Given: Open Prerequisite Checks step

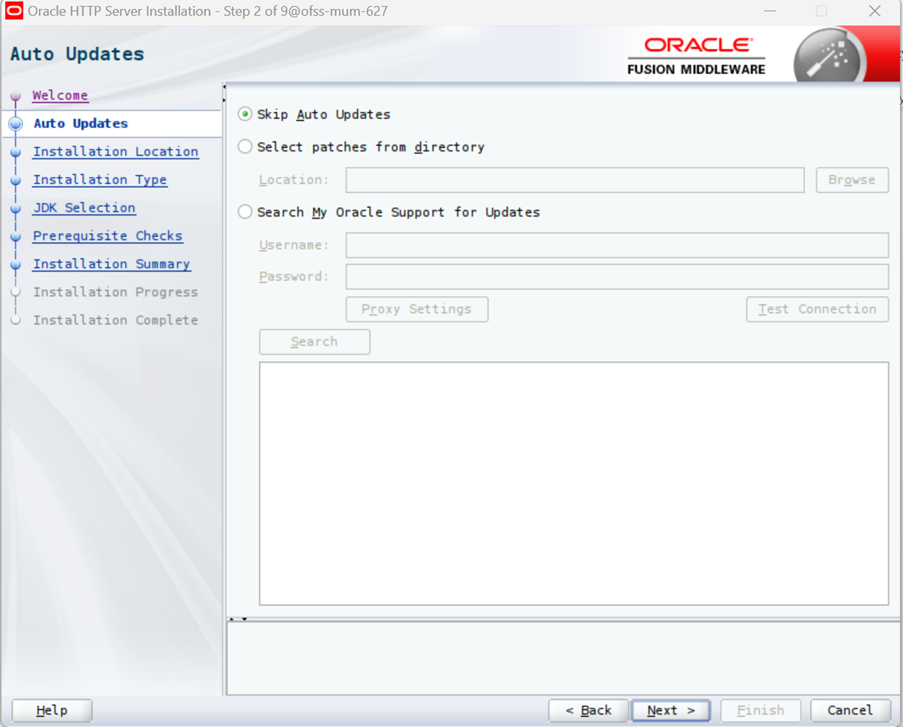Looking at the screenshot, I should pyautogui.click(x=108, y=236).
